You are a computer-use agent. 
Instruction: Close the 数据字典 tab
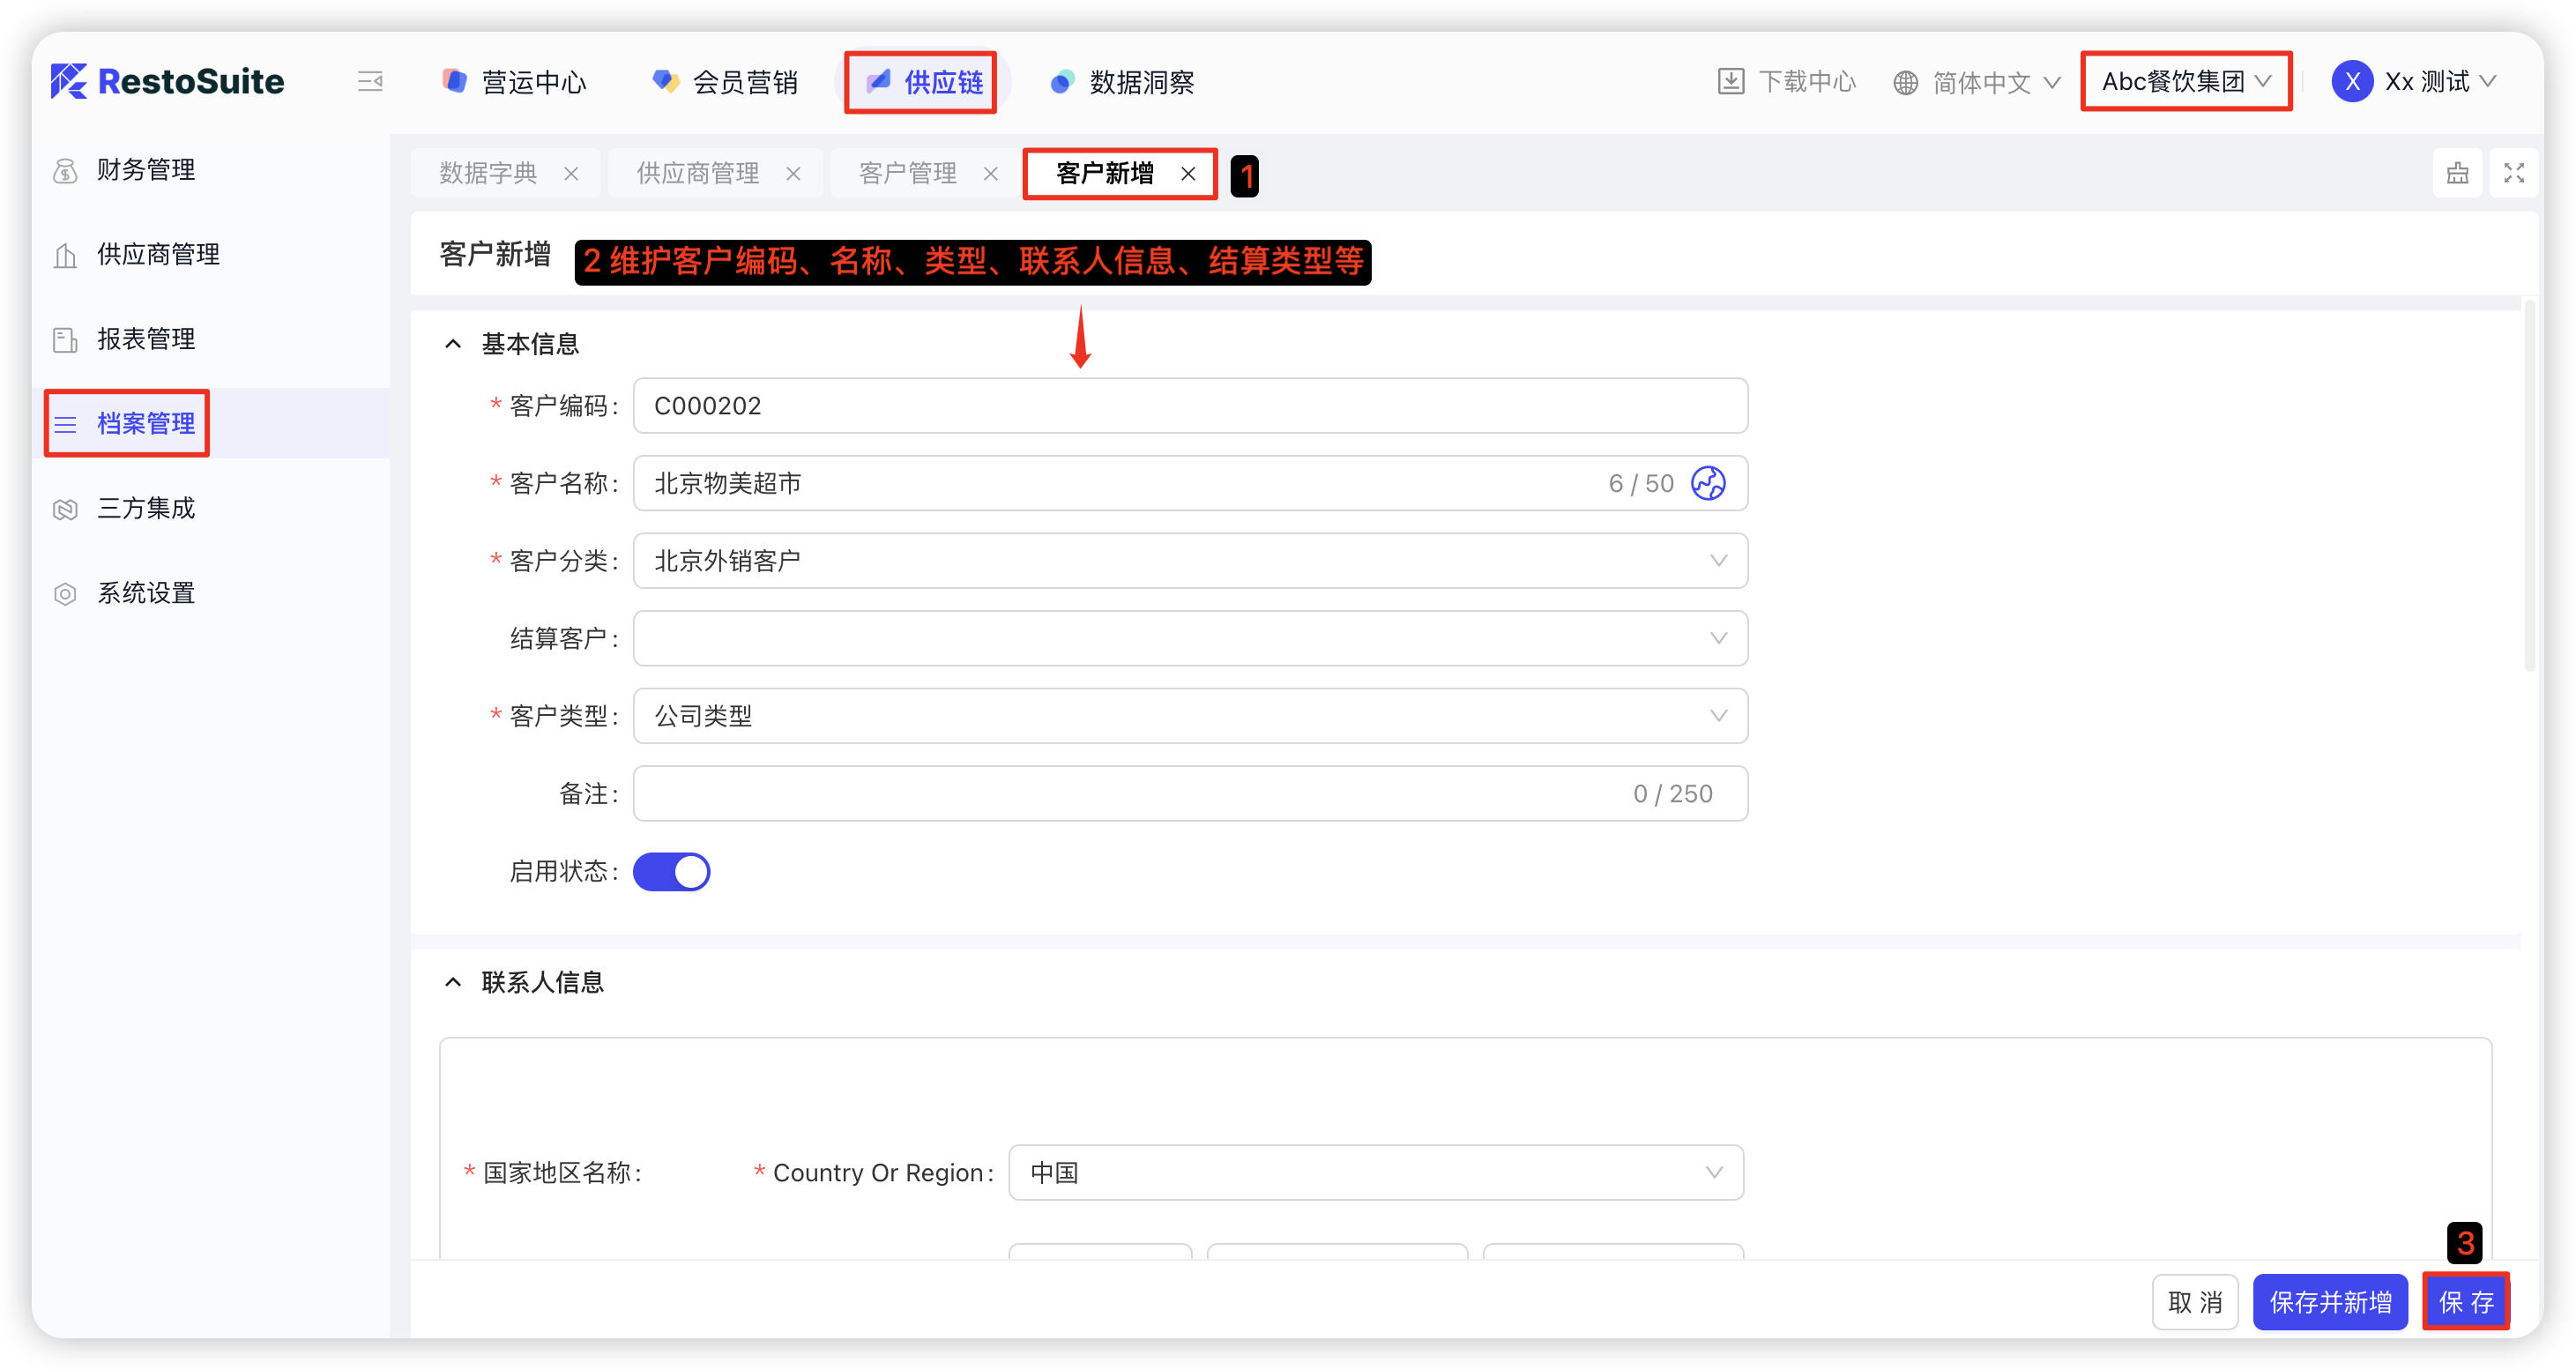(x=571, y=174)
